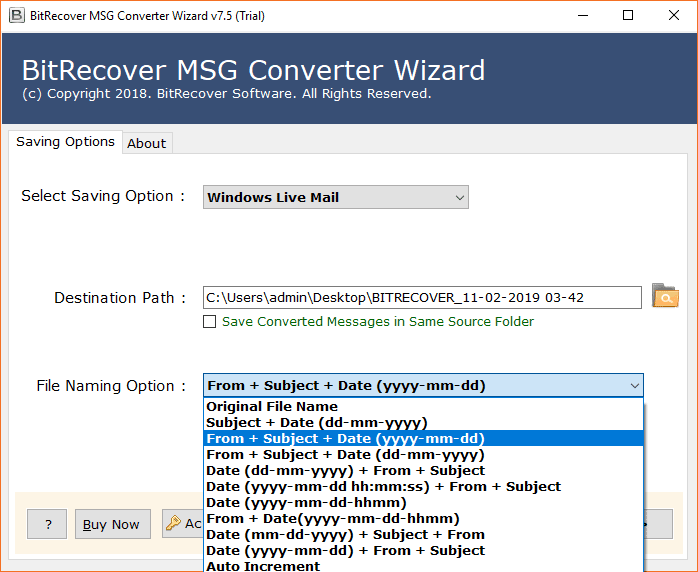Viewport: 698px width, 572px height.
Task: Choose Subject + Date (dd-mm-yyyy) option
Action: point(424,422)
